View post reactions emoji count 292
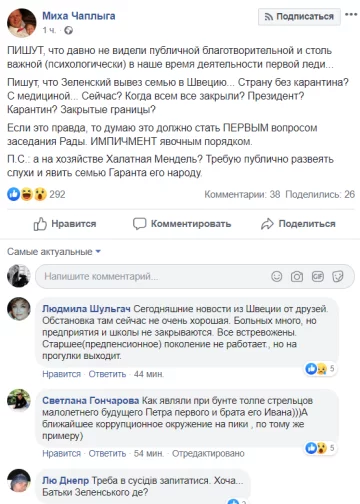360x504 pixels. [36, 194]
